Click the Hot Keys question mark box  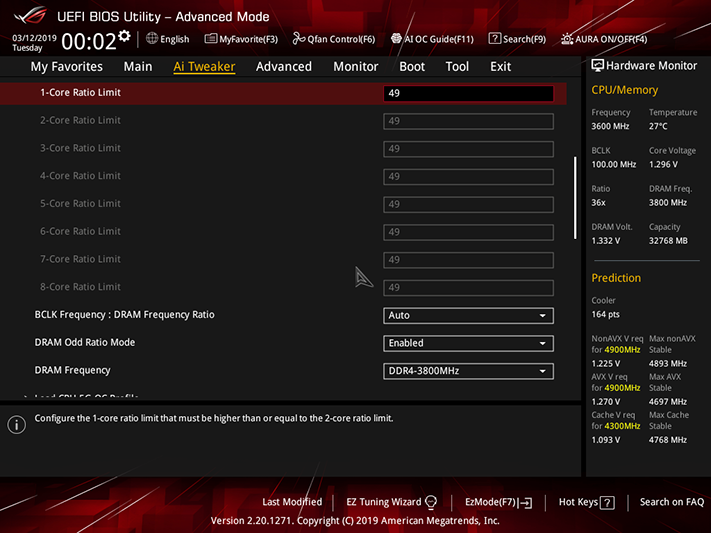click(607, 503)
